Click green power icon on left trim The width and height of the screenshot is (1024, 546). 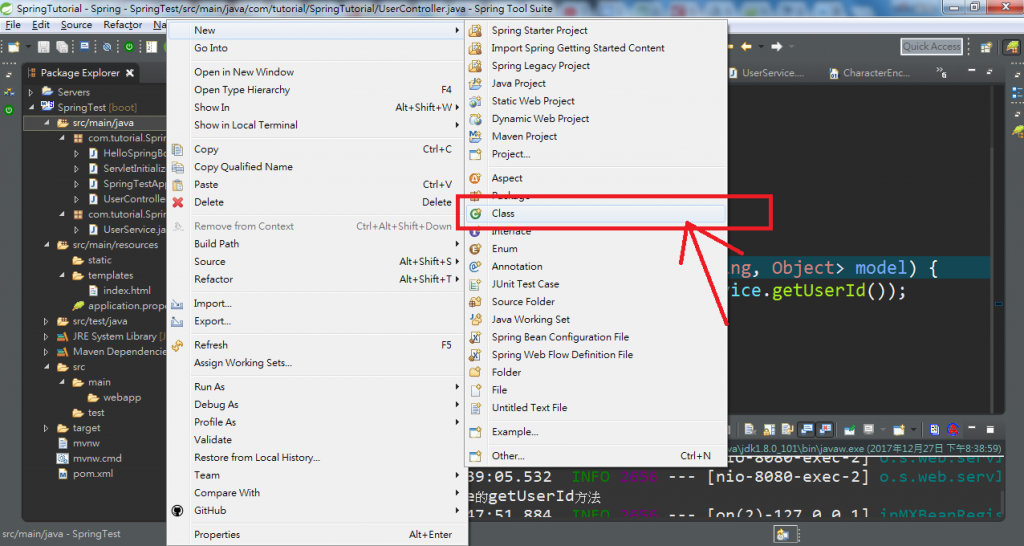click(x=9, y=110)
